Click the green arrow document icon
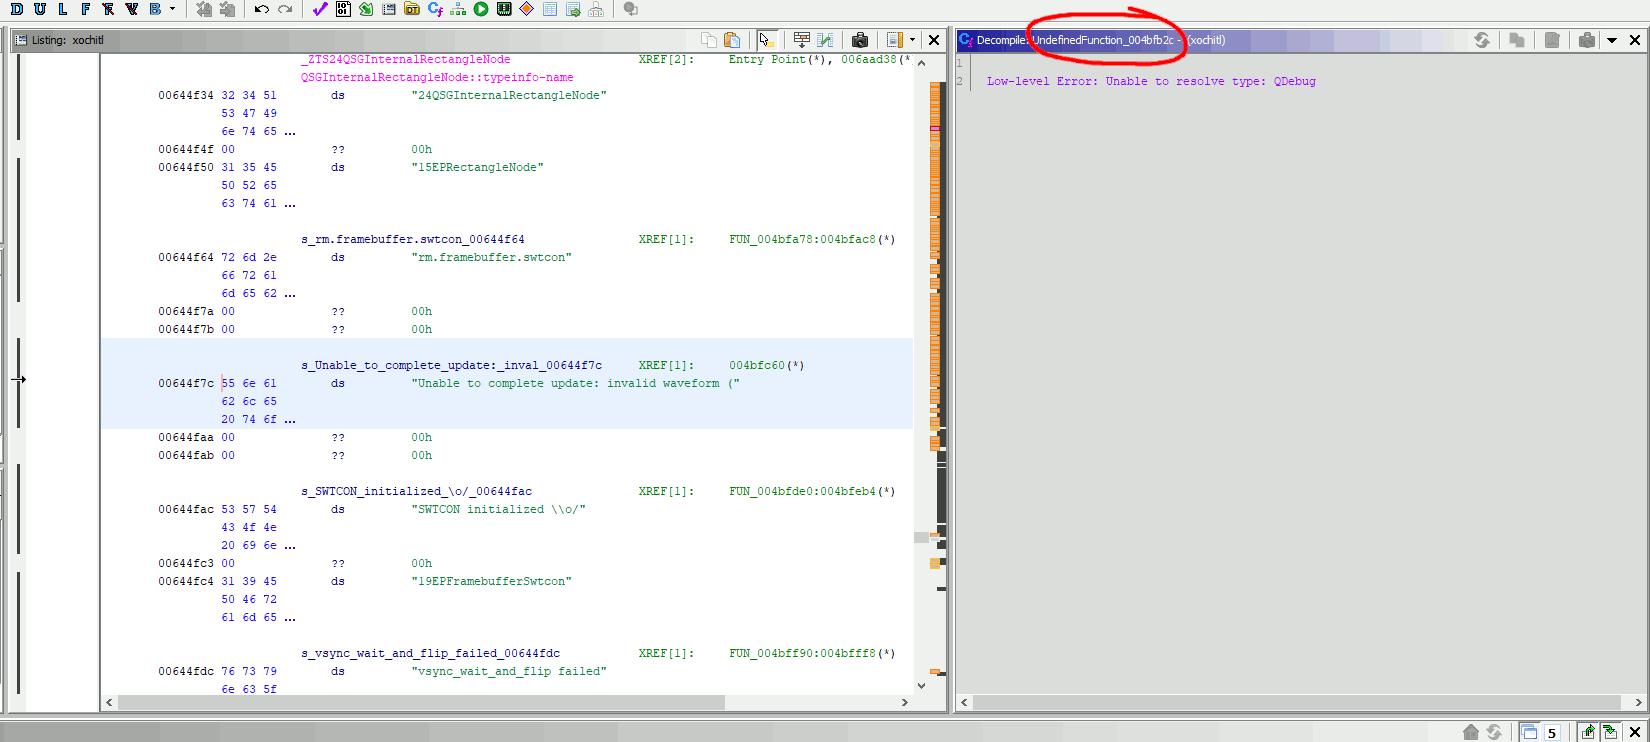1650x742 pixels. pos(366,9)
